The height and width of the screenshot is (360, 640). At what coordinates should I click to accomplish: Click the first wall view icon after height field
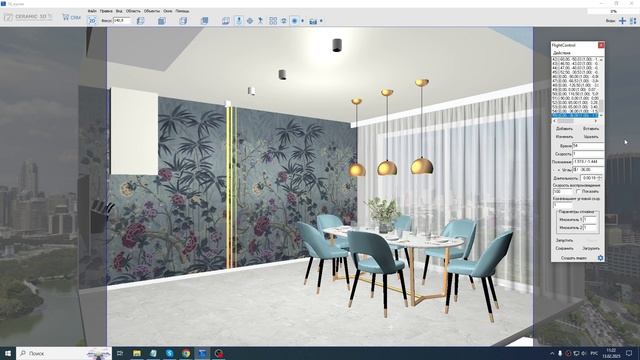(x=140, y=20)
